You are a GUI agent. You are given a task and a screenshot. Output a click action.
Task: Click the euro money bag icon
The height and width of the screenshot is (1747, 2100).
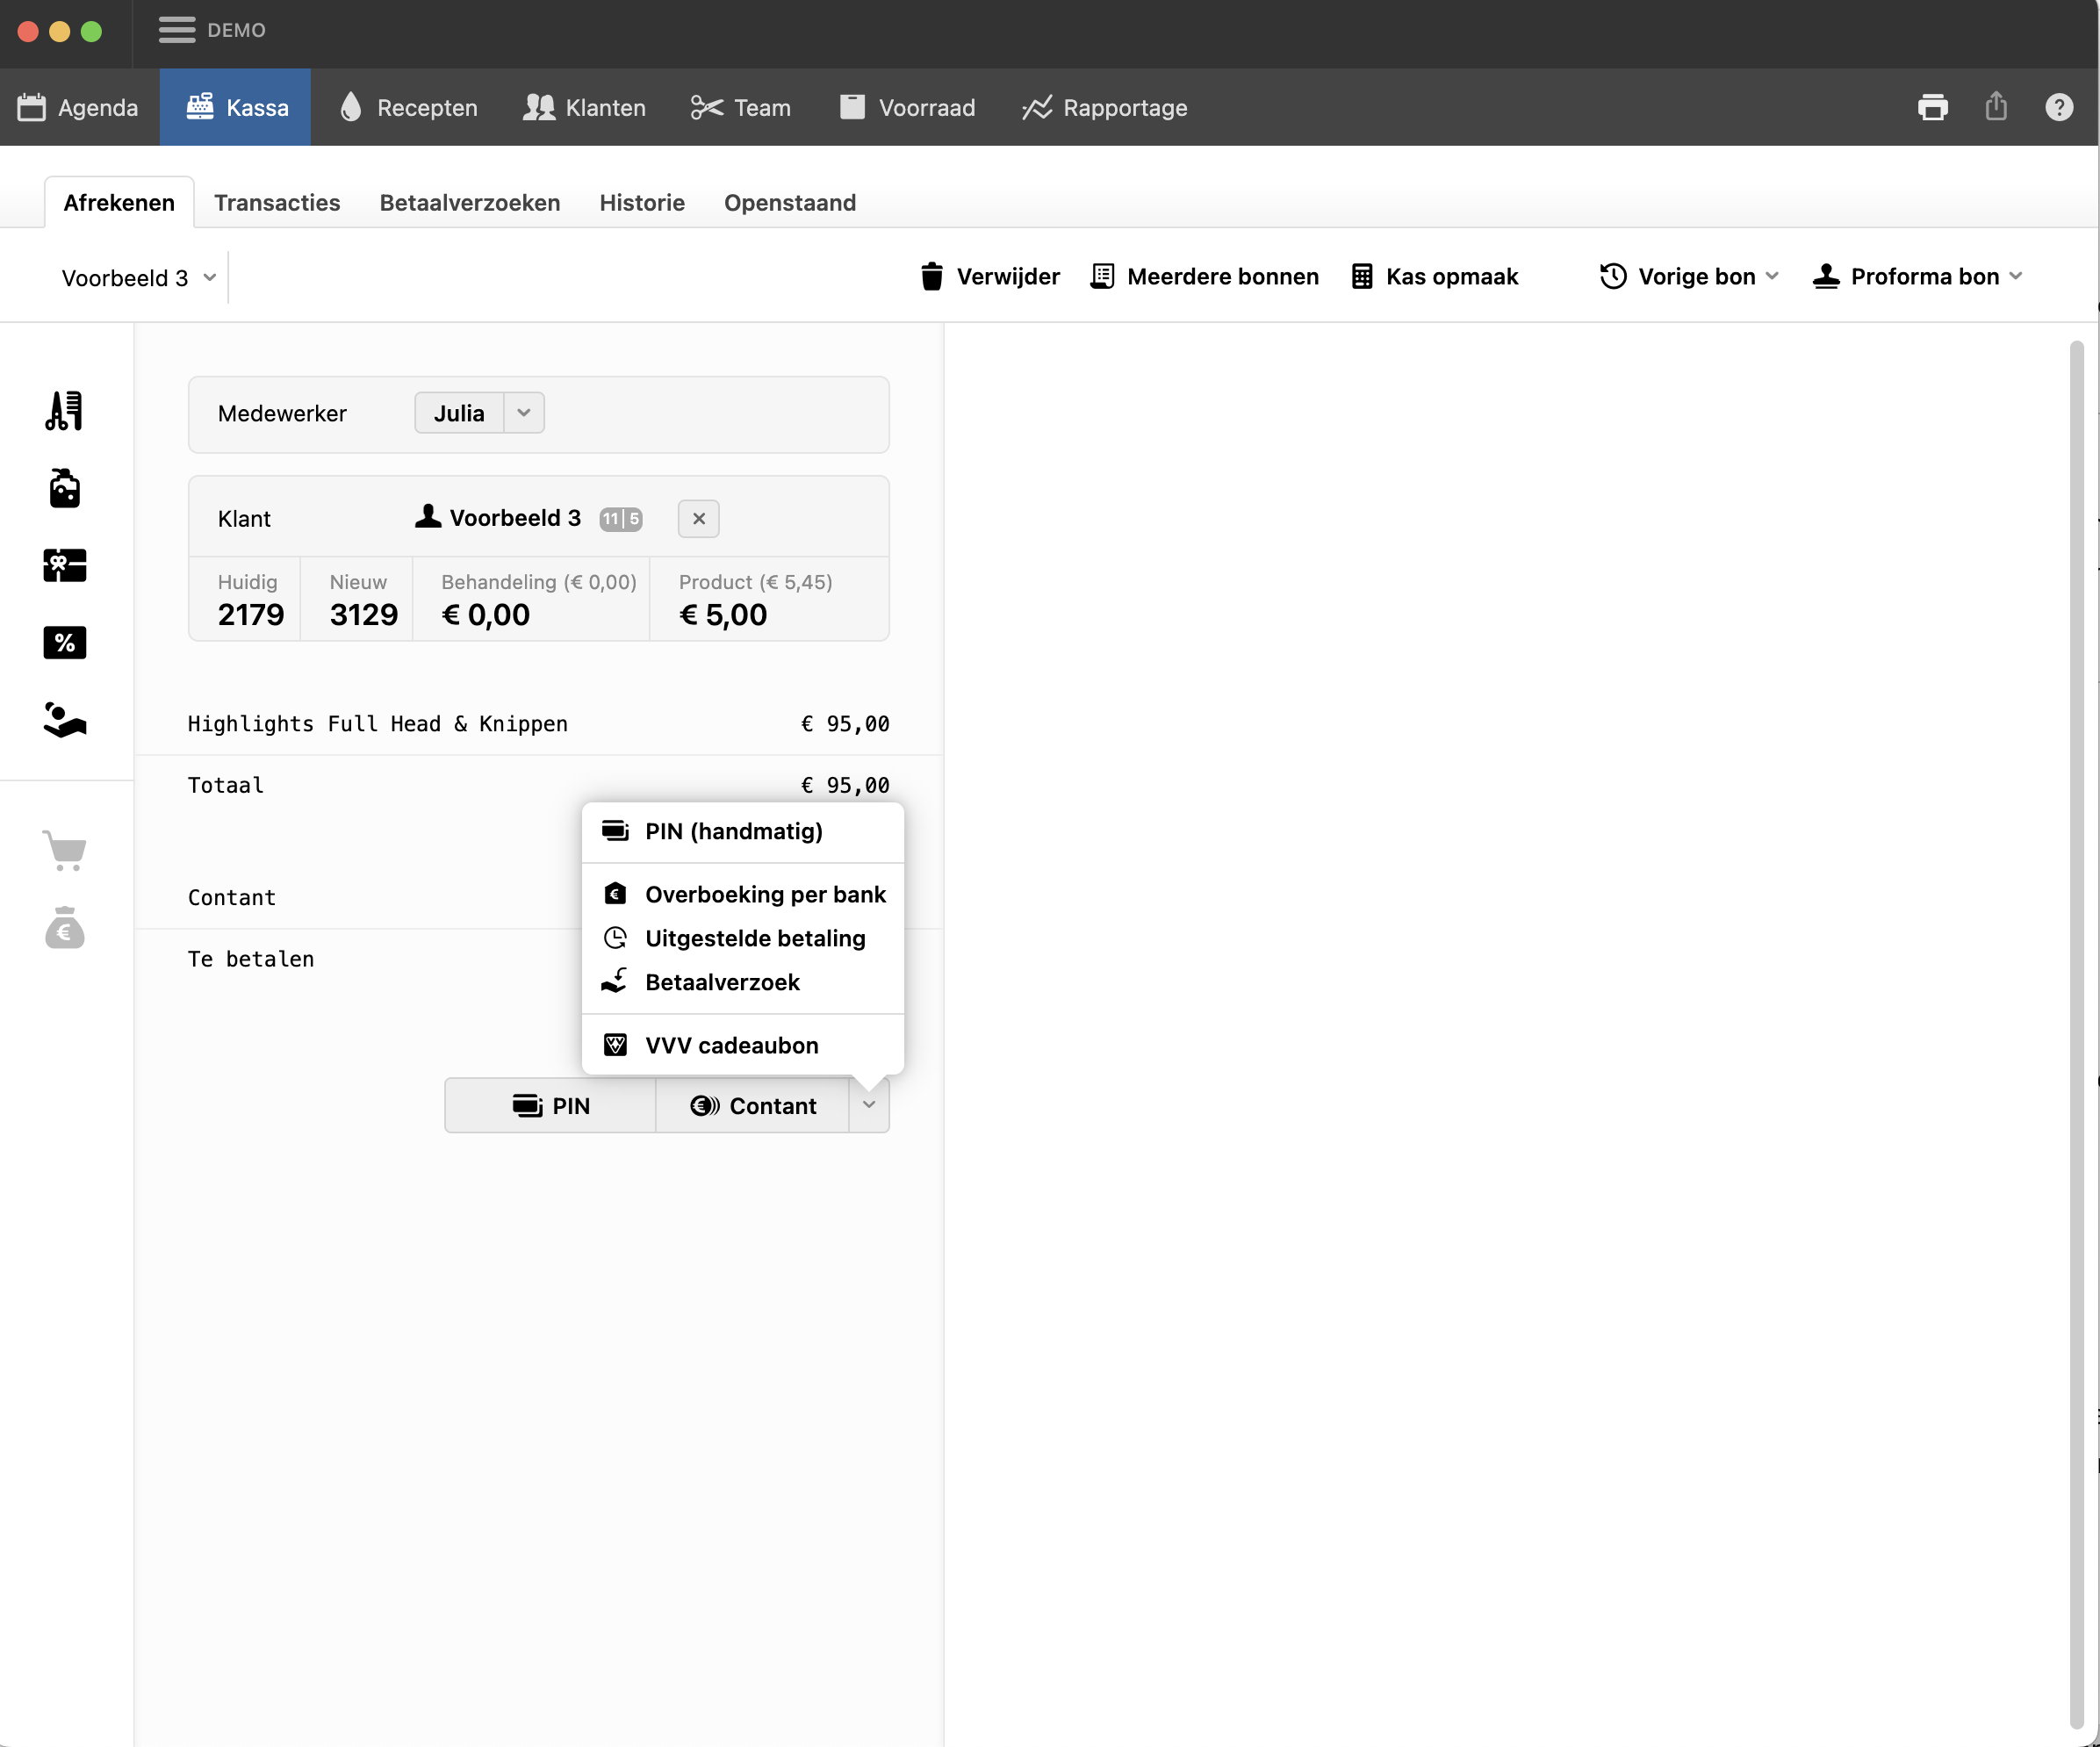[x=65, y=927]
